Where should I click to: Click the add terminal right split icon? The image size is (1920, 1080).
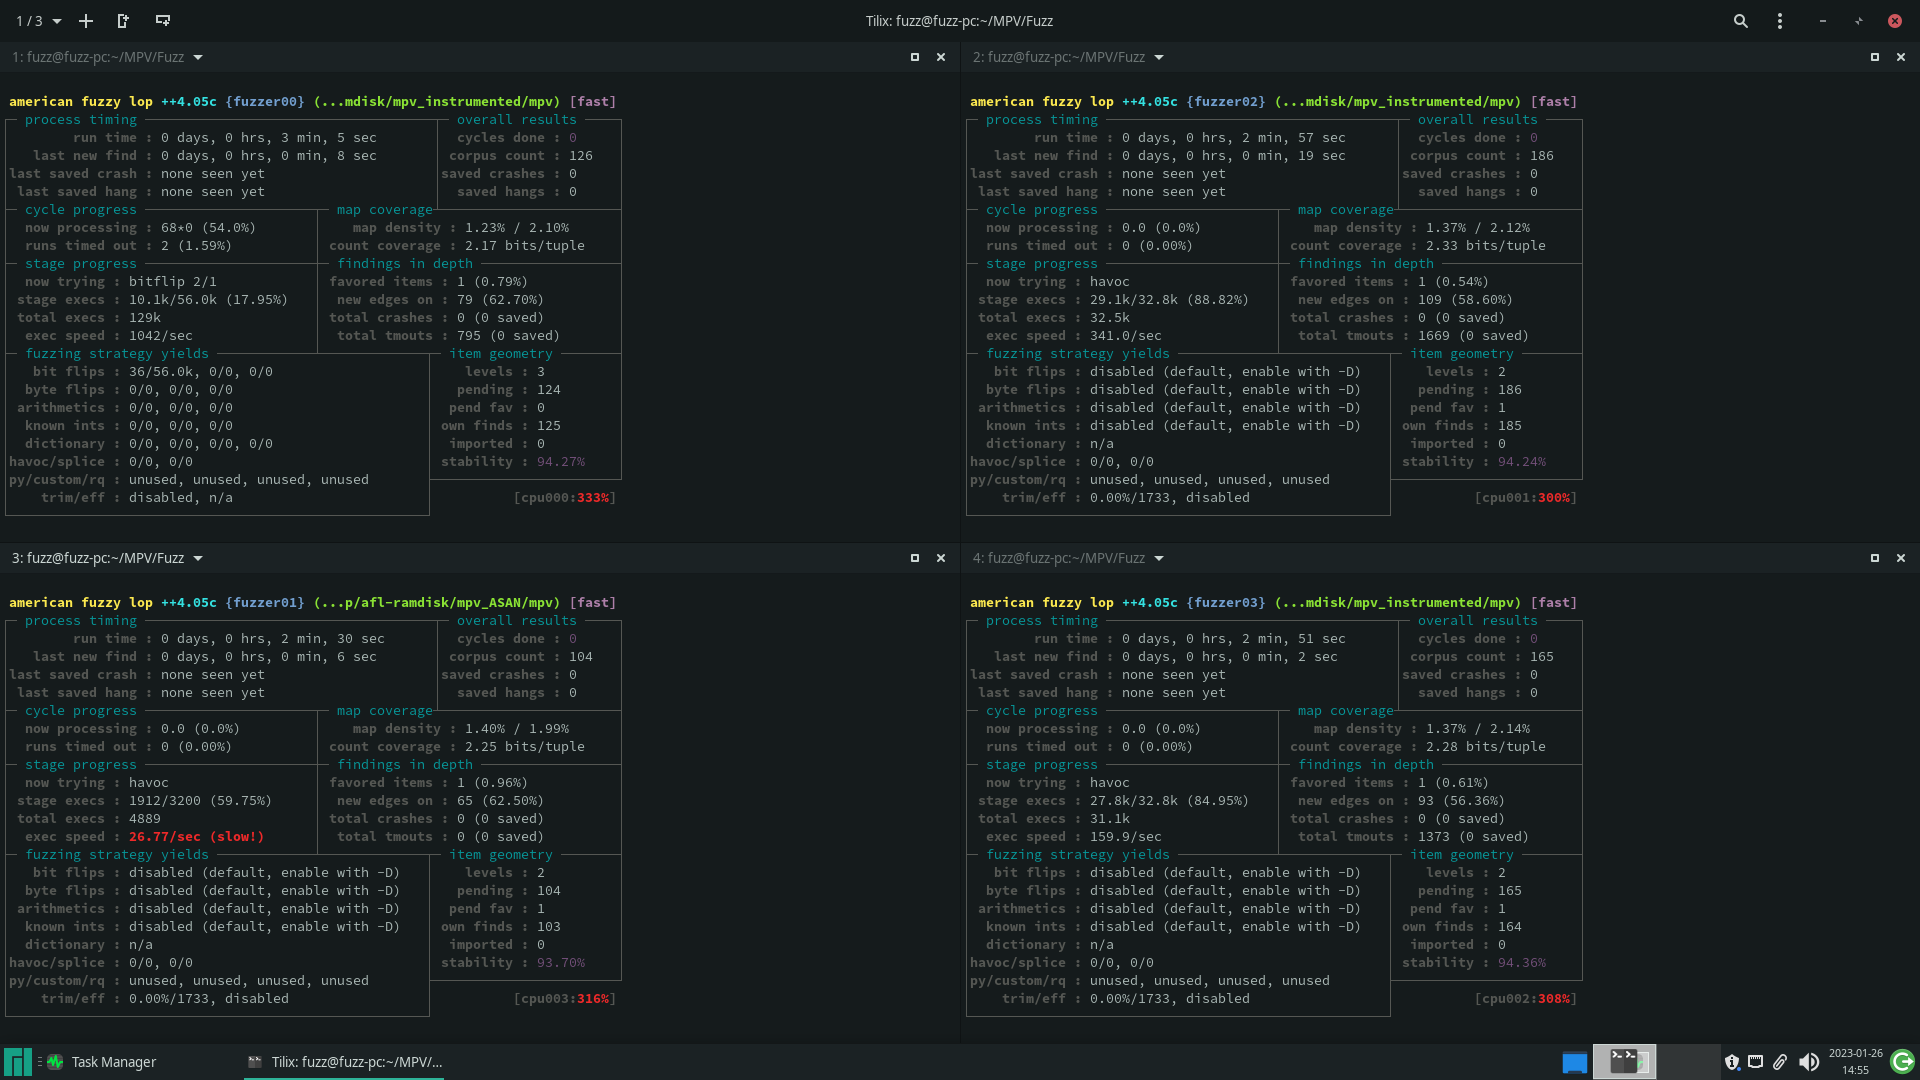click(123, 21)
